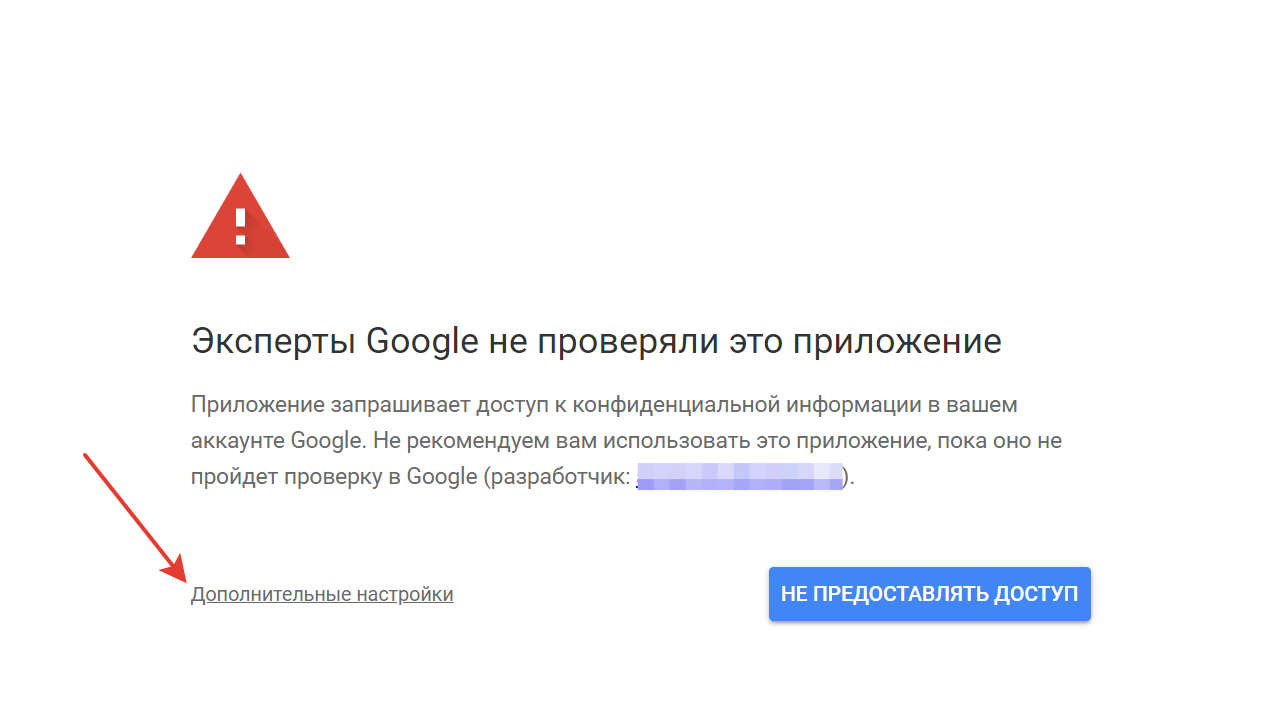The height and width of the screenshot is (720, 1280).
Task: Click the first word Приложение in paragraph
Action: coord(258,405)
